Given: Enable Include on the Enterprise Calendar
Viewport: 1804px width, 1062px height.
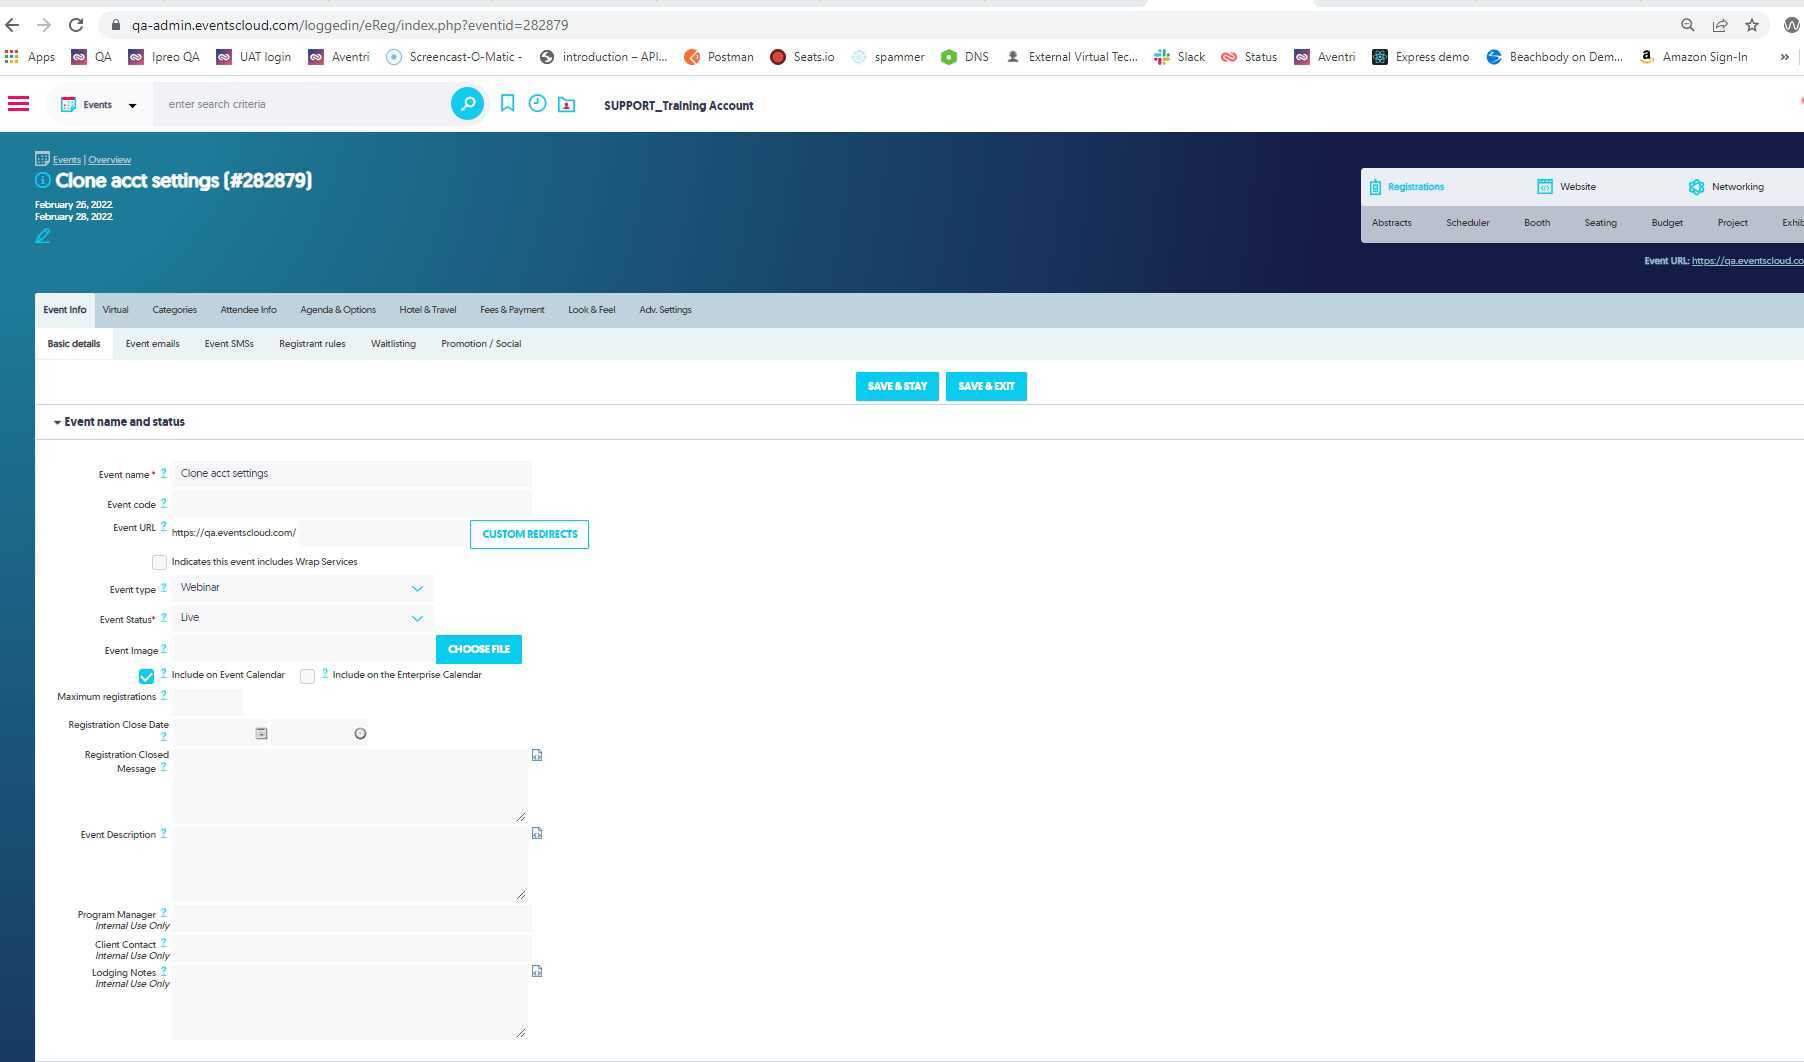Looking at the screenshot, I should tap(308, 676).
